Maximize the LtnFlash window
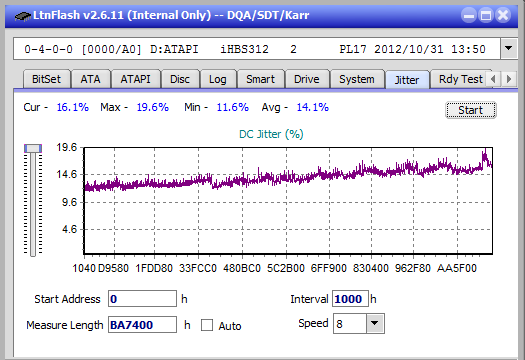The height and width of the screenshot is (360, 525). [x=486, y=15]
